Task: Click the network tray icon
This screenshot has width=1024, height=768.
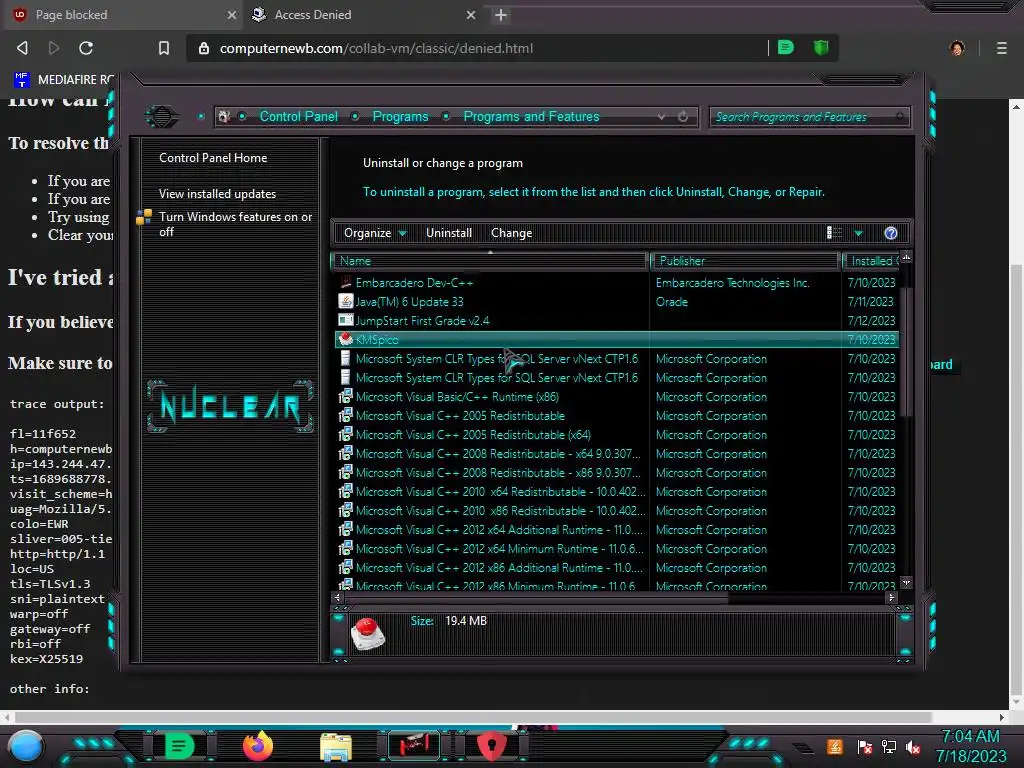Action: pos(889,747)
